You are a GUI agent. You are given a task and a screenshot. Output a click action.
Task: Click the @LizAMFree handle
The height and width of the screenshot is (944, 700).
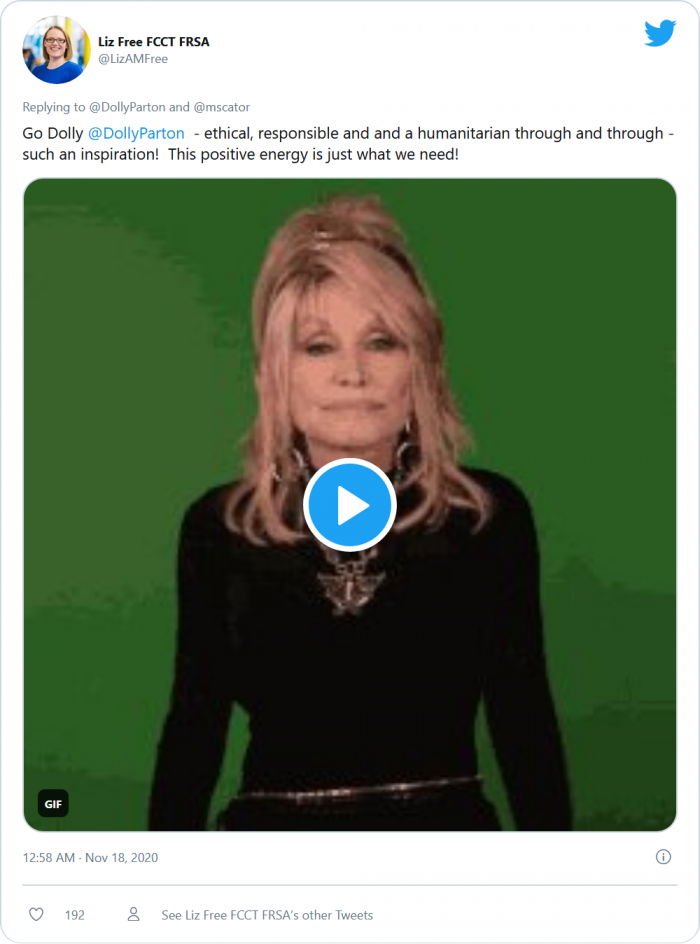coord(133,59)
